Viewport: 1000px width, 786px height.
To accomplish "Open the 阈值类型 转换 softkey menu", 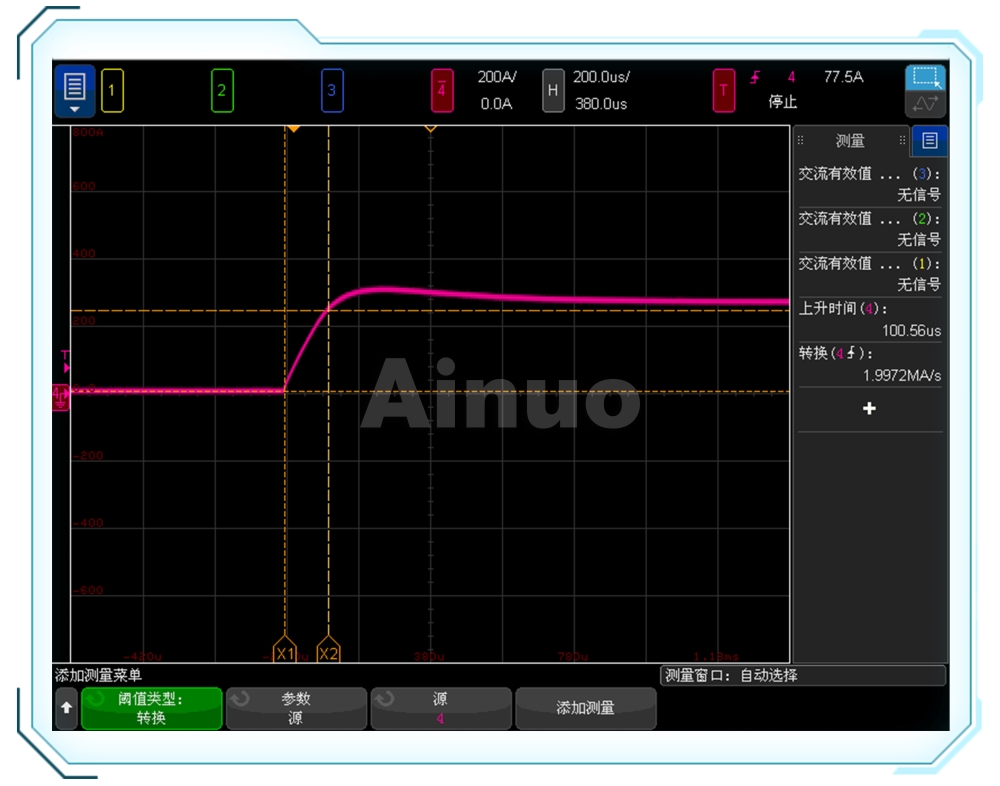I will pos(151,708).
